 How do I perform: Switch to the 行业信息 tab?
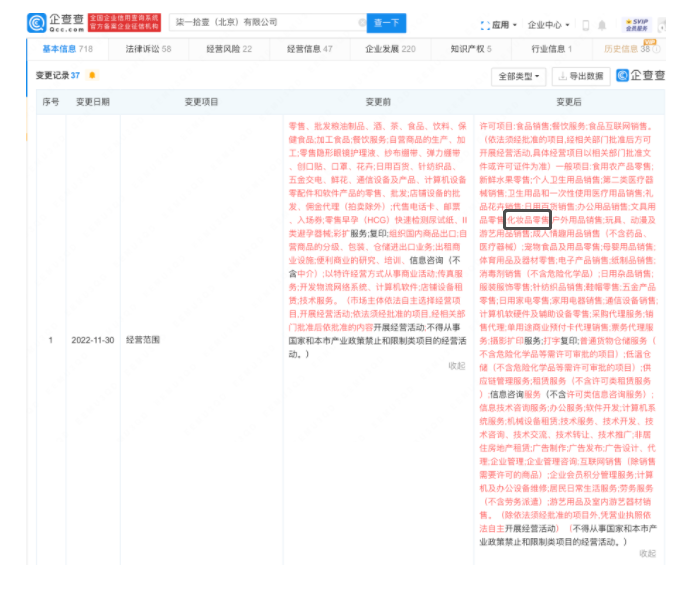pos(551,49)
